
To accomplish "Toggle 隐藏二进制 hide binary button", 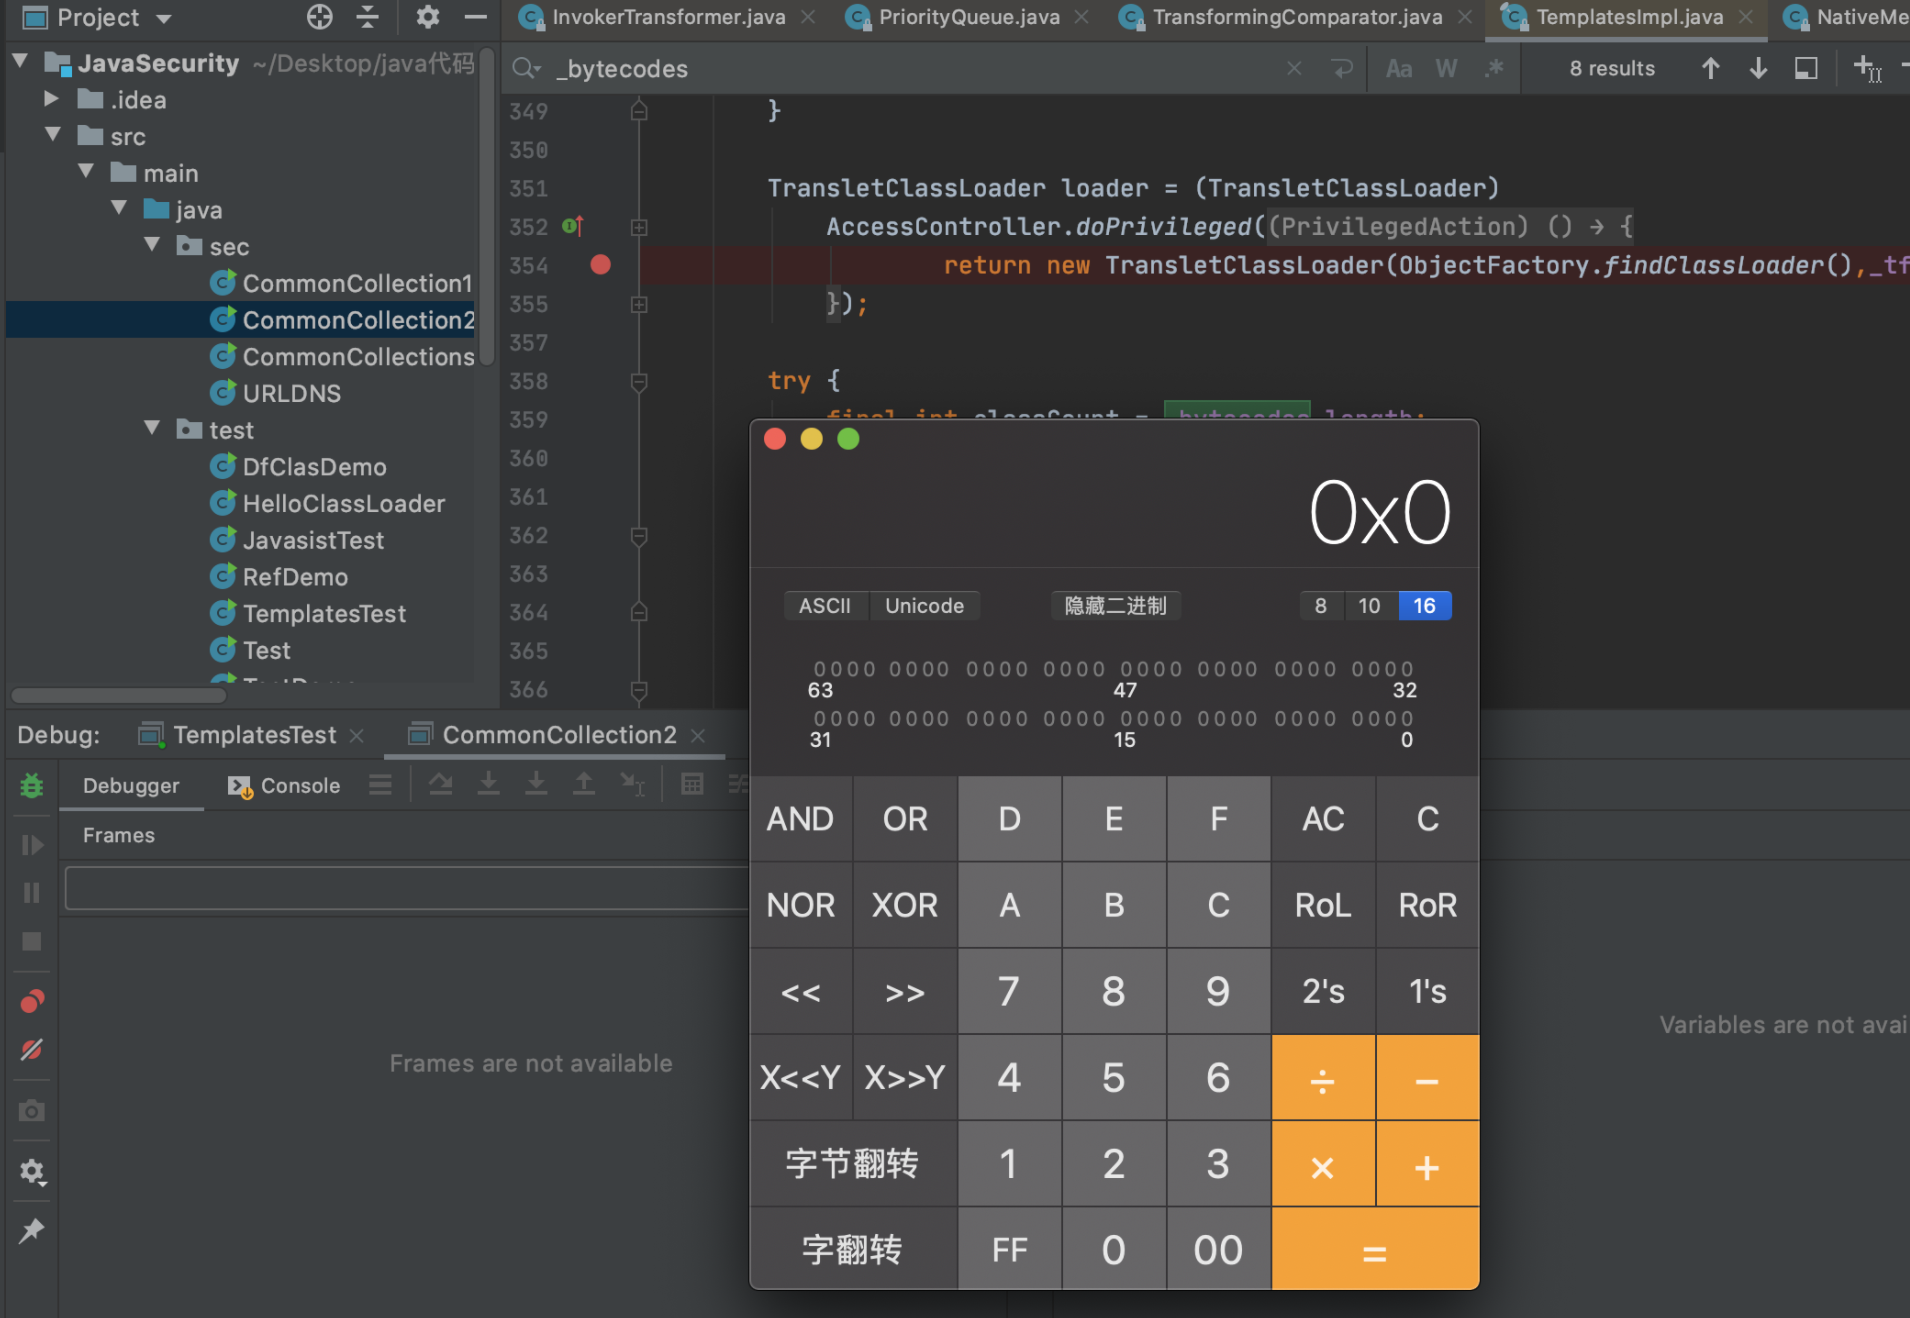I will pyautogui.click(x=1115, y=606).
